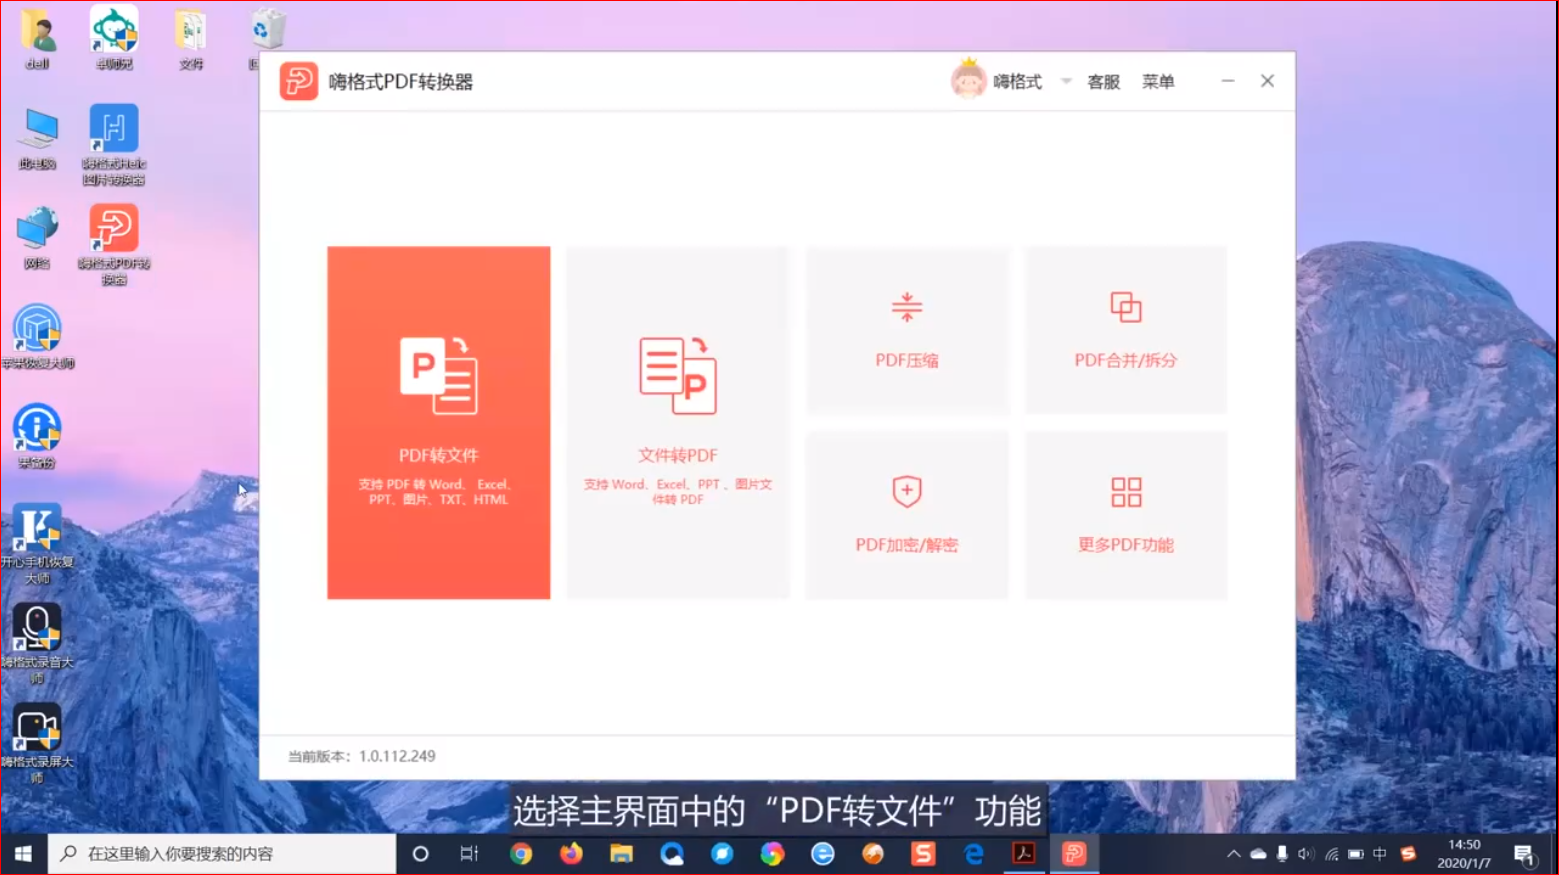Expand the dropdown arrow beside the 嗨格式 username
Viewport: 1559px width, 875px height.
tap(1066, 81)
